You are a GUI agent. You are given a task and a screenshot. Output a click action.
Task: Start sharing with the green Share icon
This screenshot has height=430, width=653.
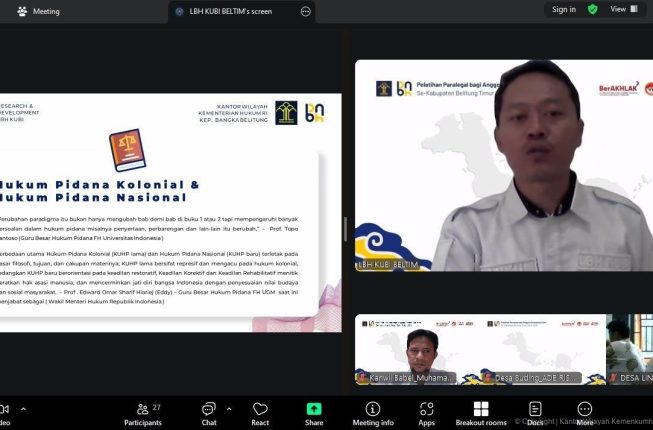[314, 415]
